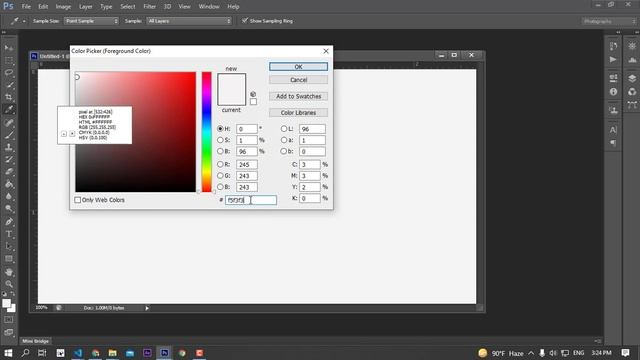
Task: Open the Histogram panel icon
Action: tap(632, 60)
